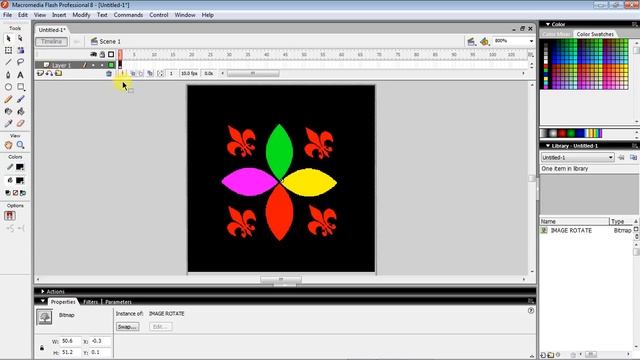Collapse the Library panel
The image size is (640, 360).
point(548,146)
